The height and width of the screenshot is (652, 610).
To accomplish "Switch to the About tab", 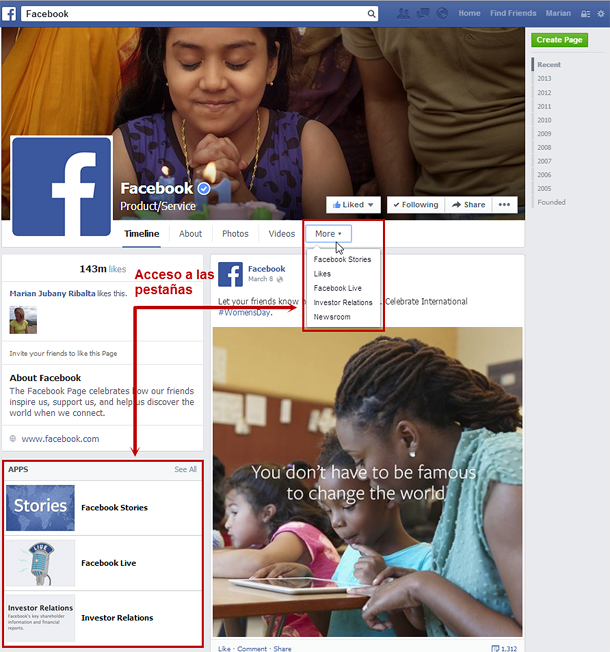I will [x=190, y=234].
